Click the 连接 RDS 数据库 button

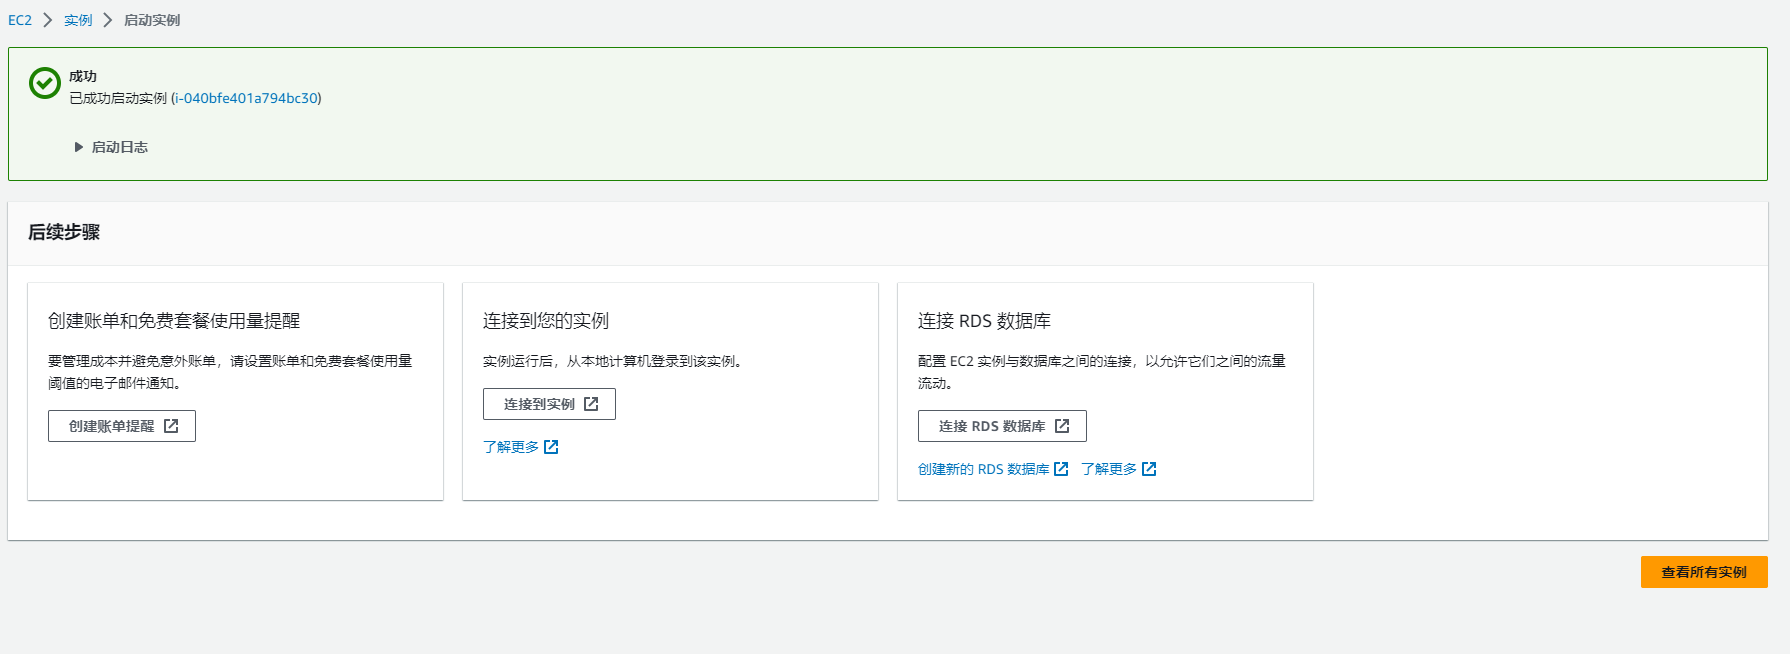[x=1002, y=426]
